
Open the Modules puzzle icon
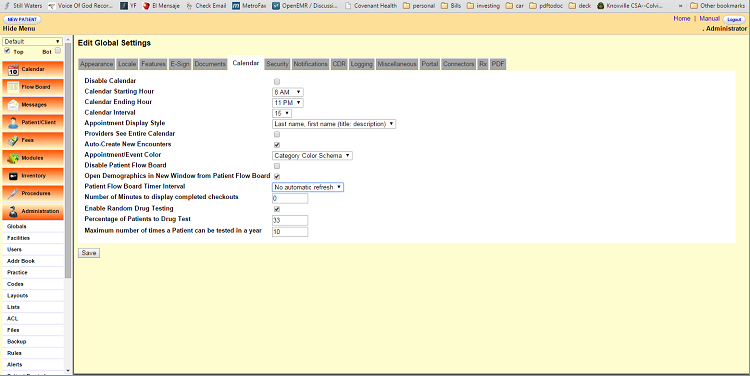tap(13, 158)
